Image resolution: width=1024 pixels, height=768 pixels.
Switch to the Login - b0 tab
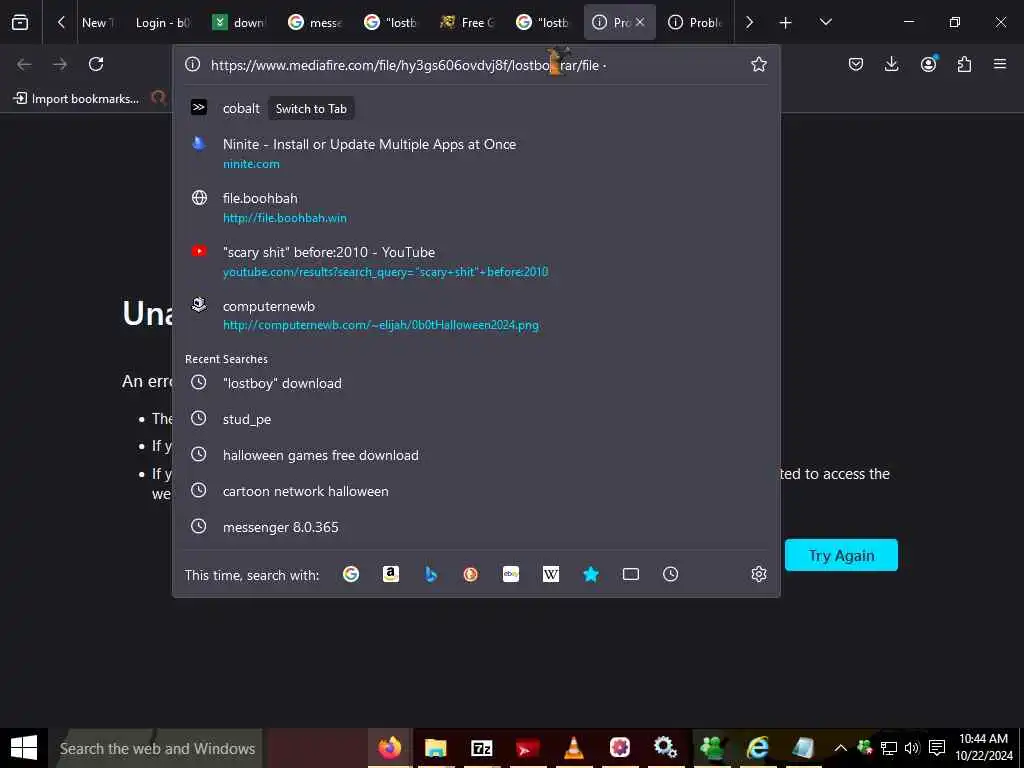pyautogui.click(x=163, y=23)
